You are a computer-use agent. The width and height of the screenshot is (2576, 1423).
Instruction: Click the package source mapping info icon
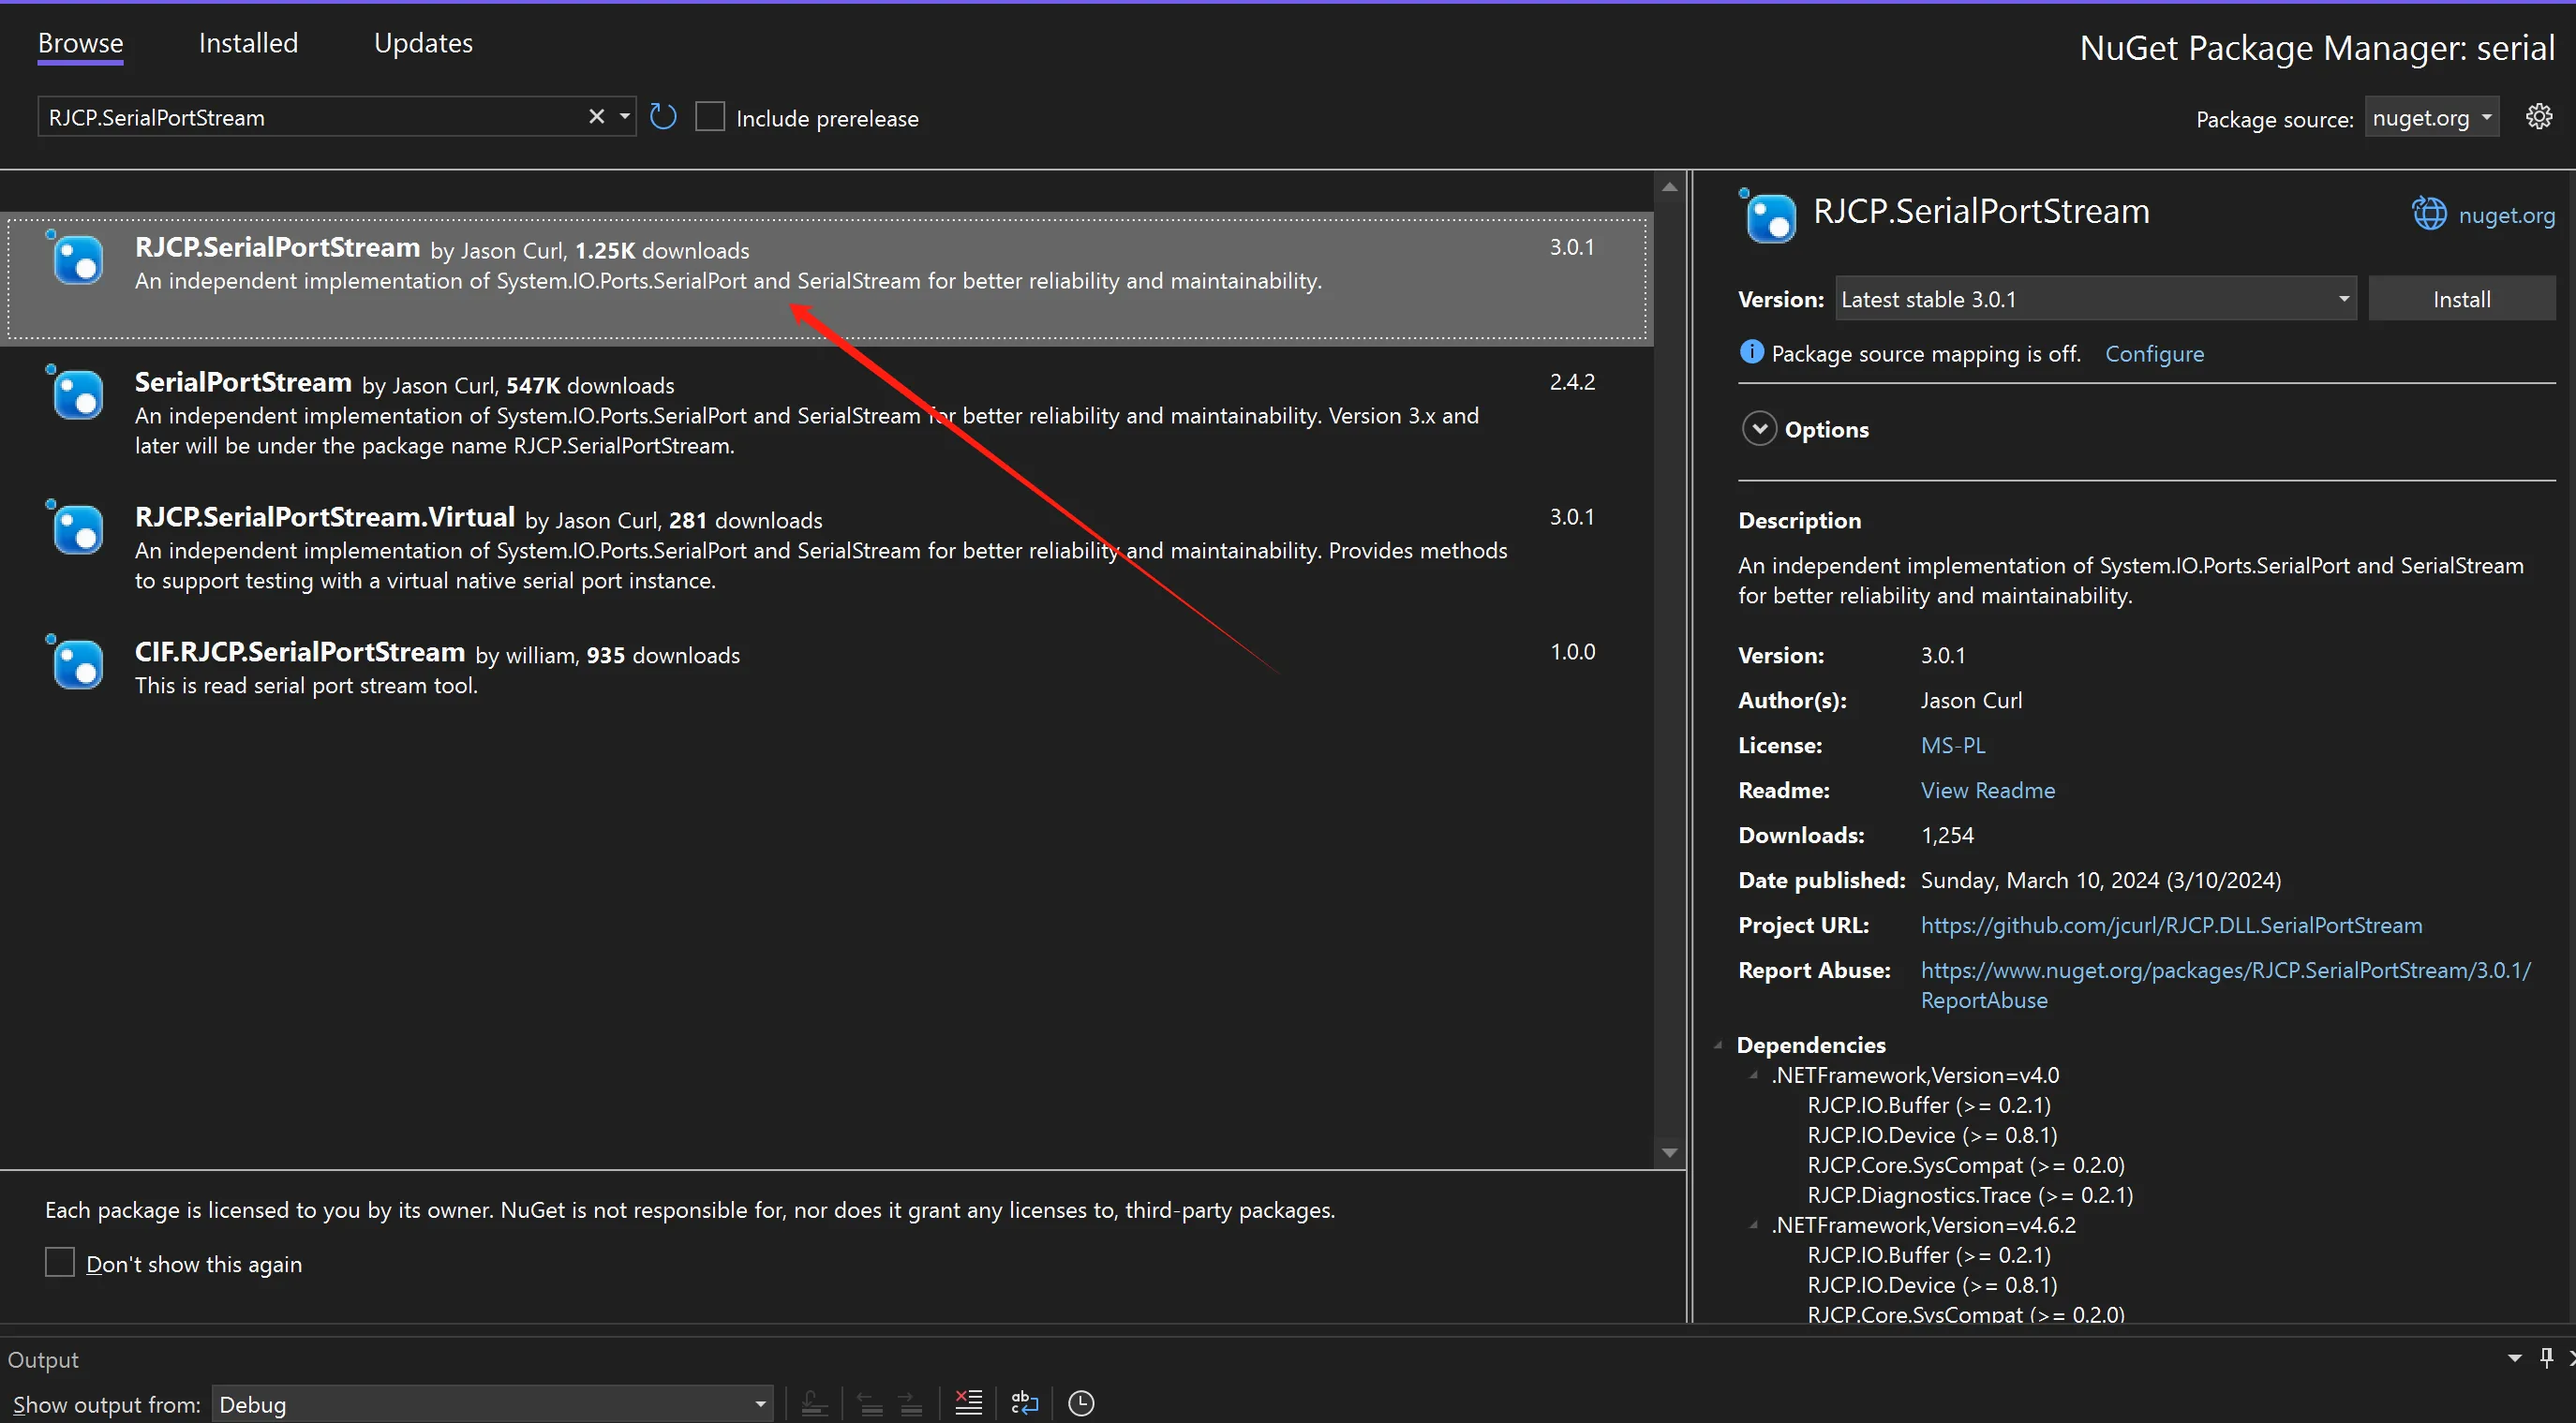coord(1752,352)
